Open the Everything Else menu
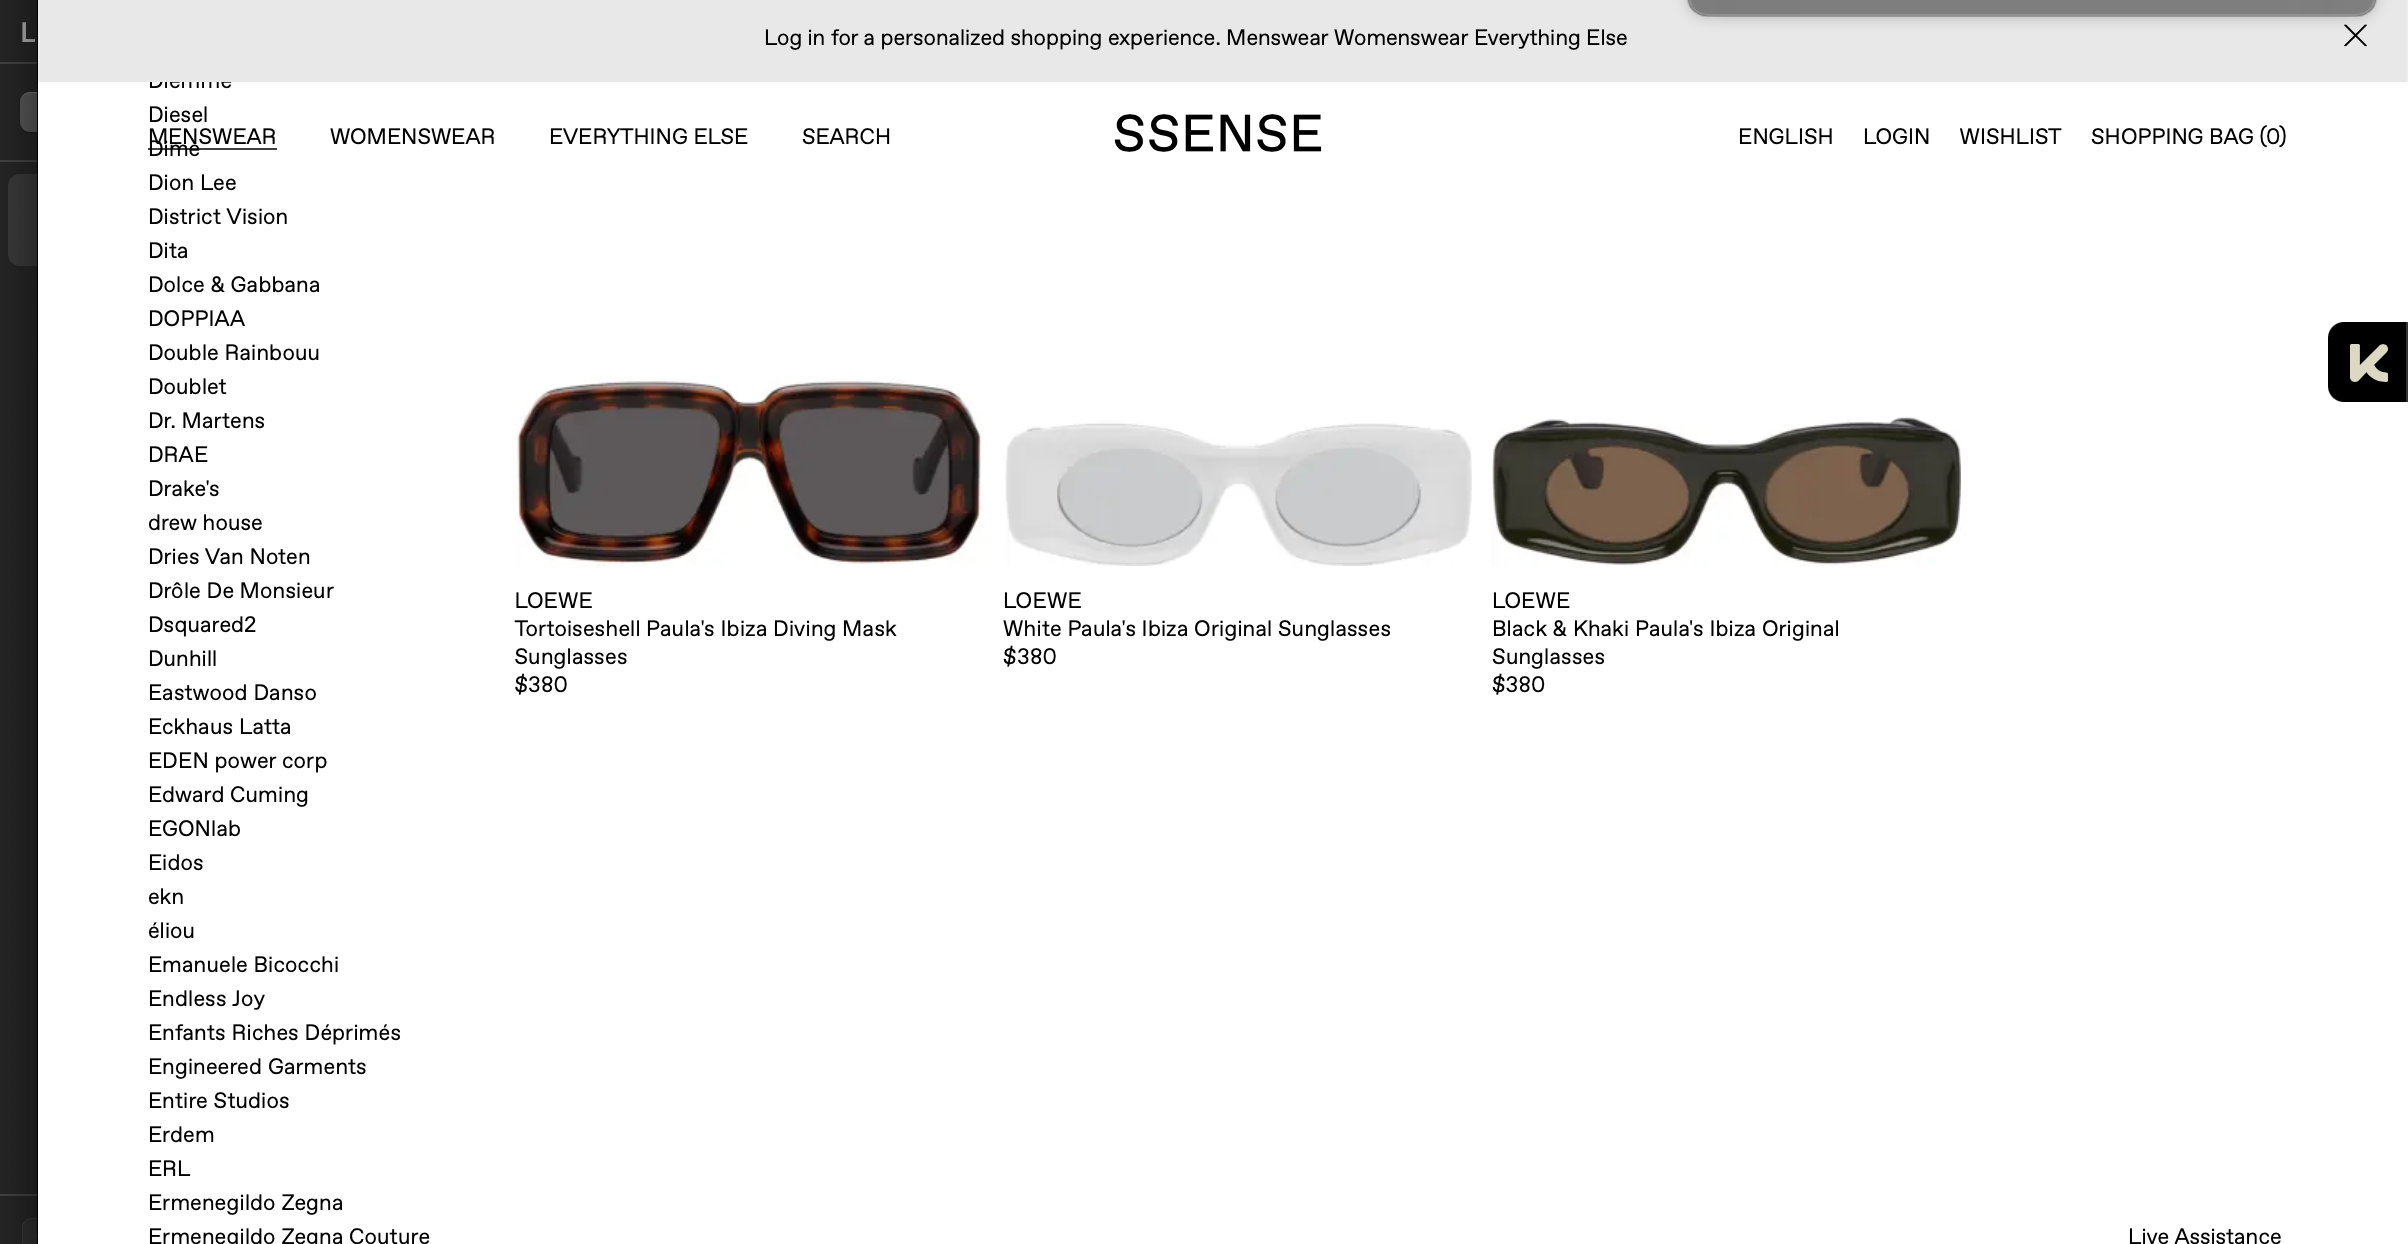Screen dimensions: 2408x1244 [x=648, y=136]
